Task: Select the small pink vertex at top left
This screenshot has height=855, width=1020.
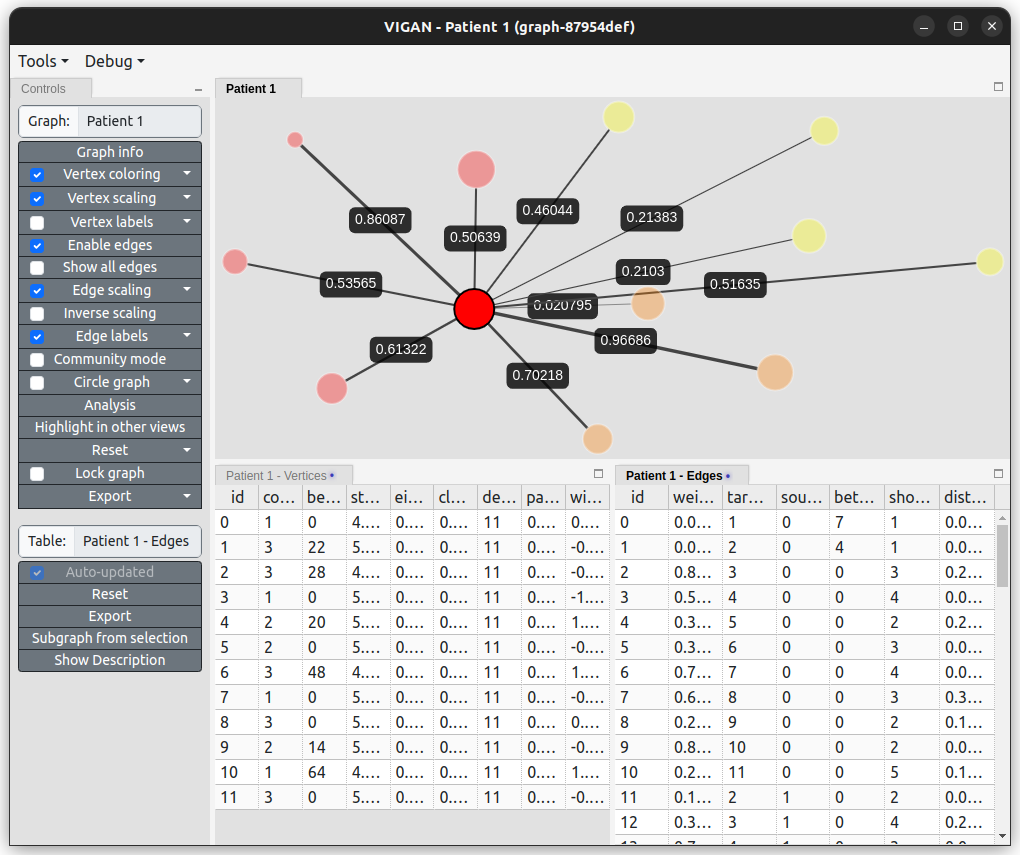Action: tap(295, 140)
